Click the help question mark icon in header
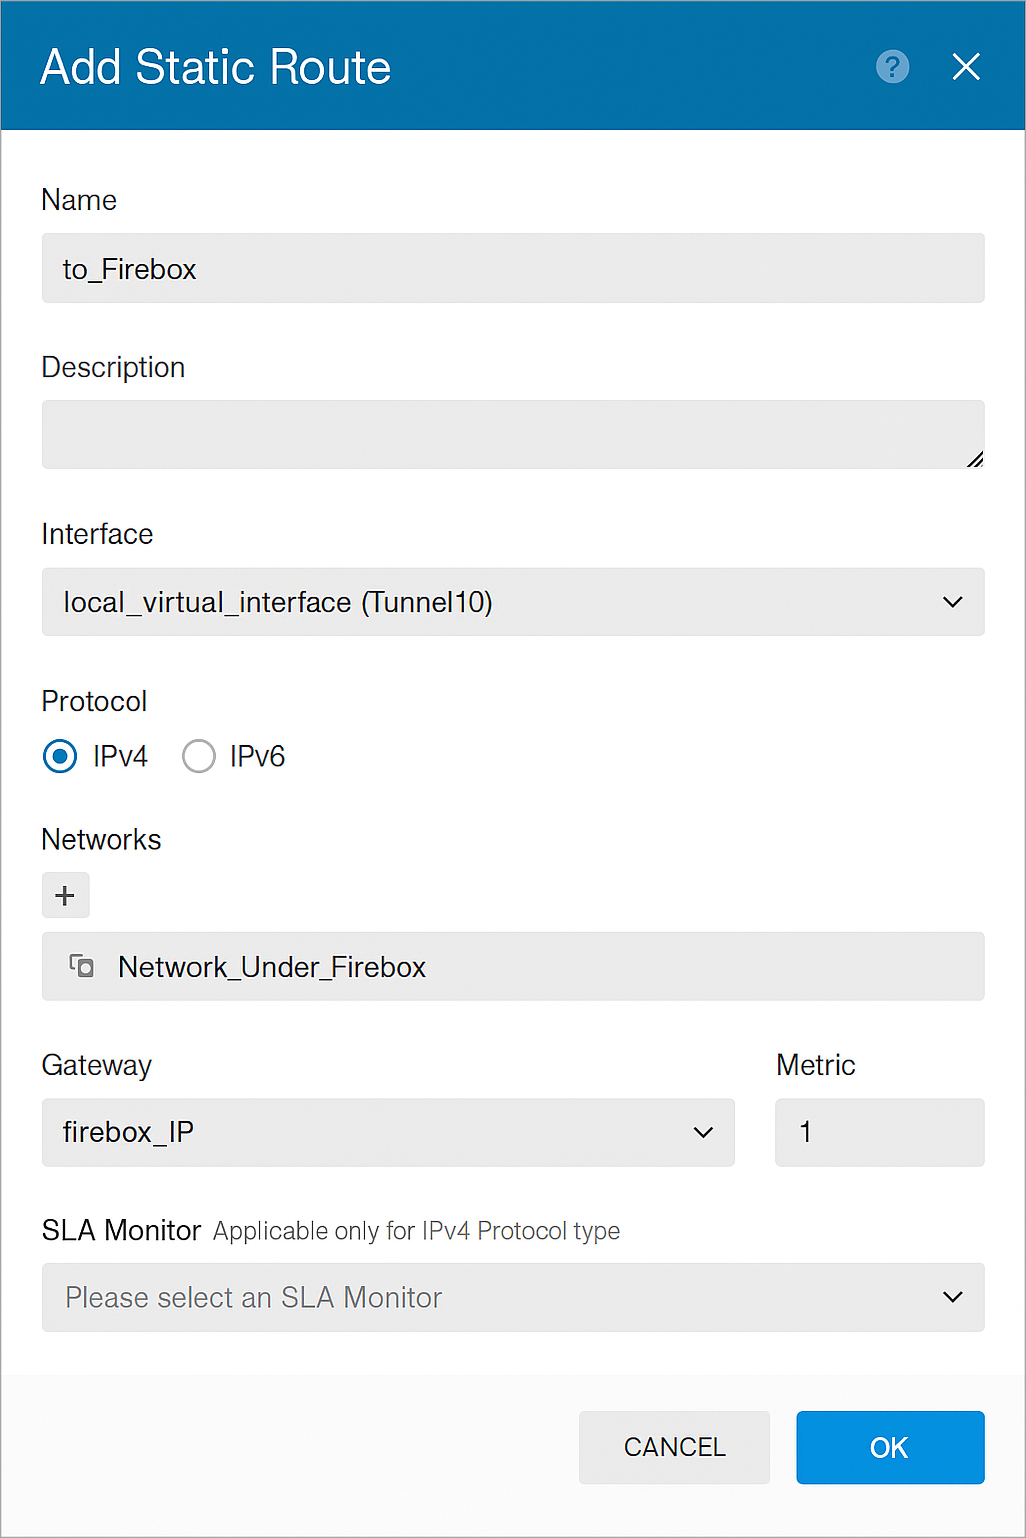This screenshot has height=1538, width=1026. [891, 67]
